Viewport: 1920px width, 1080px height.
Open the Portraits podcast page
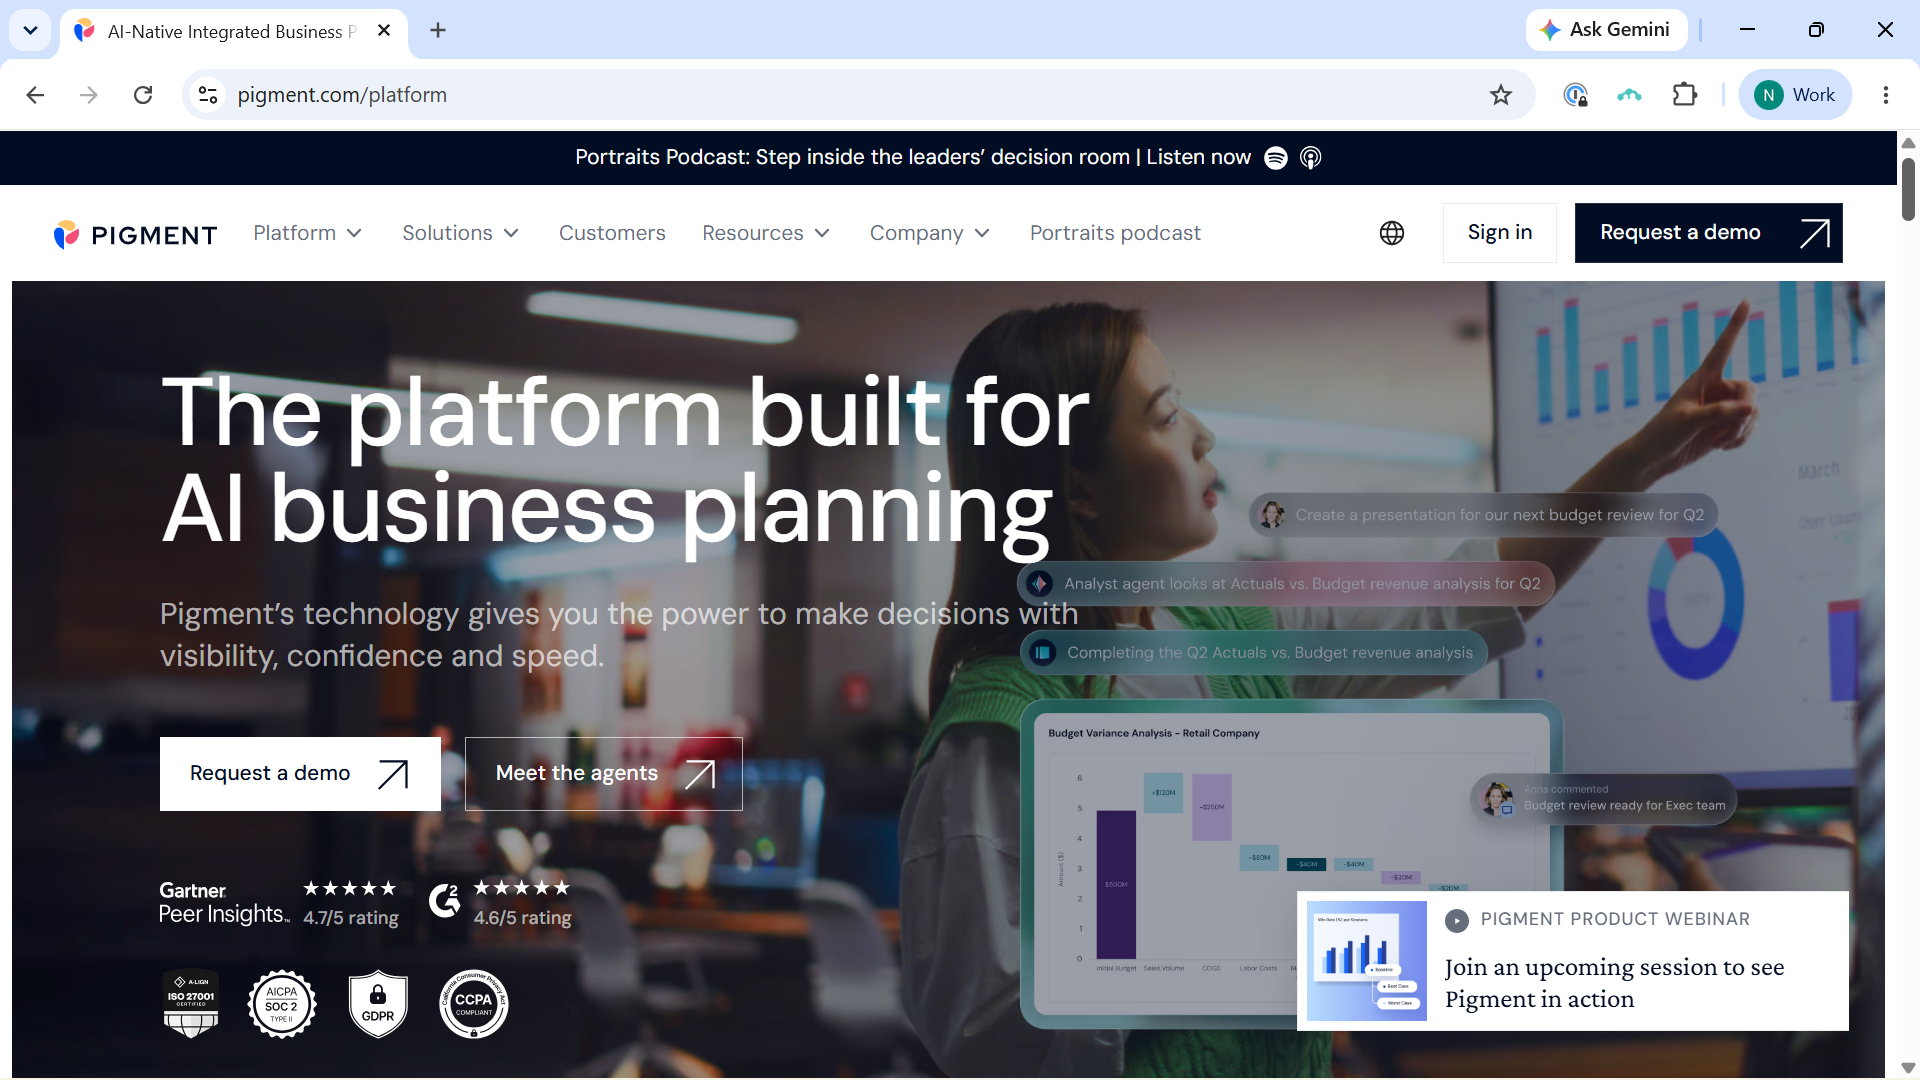pyautogui.click(x=1115, y=233)
